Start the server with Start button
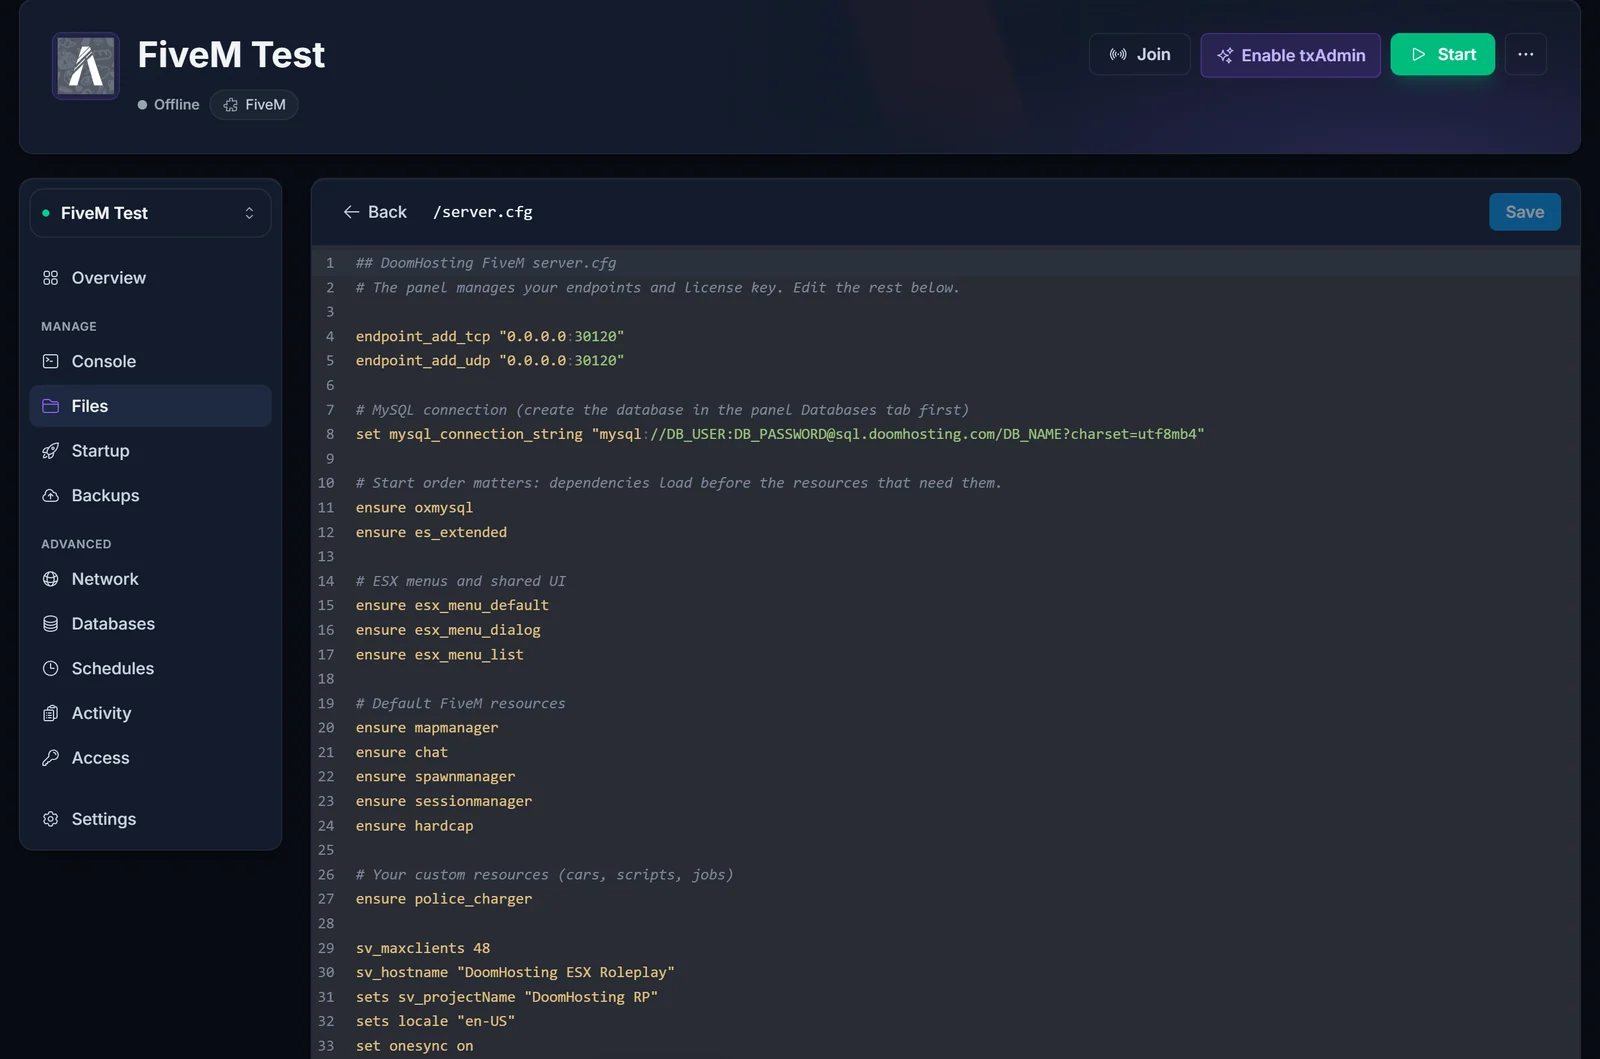This screenshot has height=1059, width=1600. point(1442,54)
